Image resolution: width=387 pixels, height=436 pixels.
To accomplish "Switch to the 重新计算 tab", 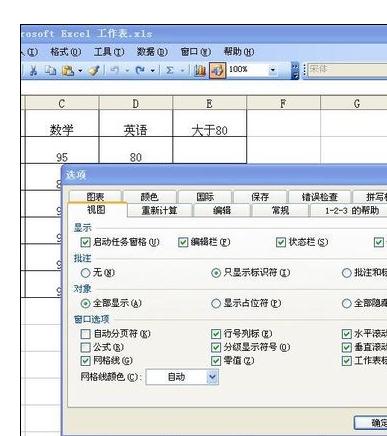I will point(159,211).
